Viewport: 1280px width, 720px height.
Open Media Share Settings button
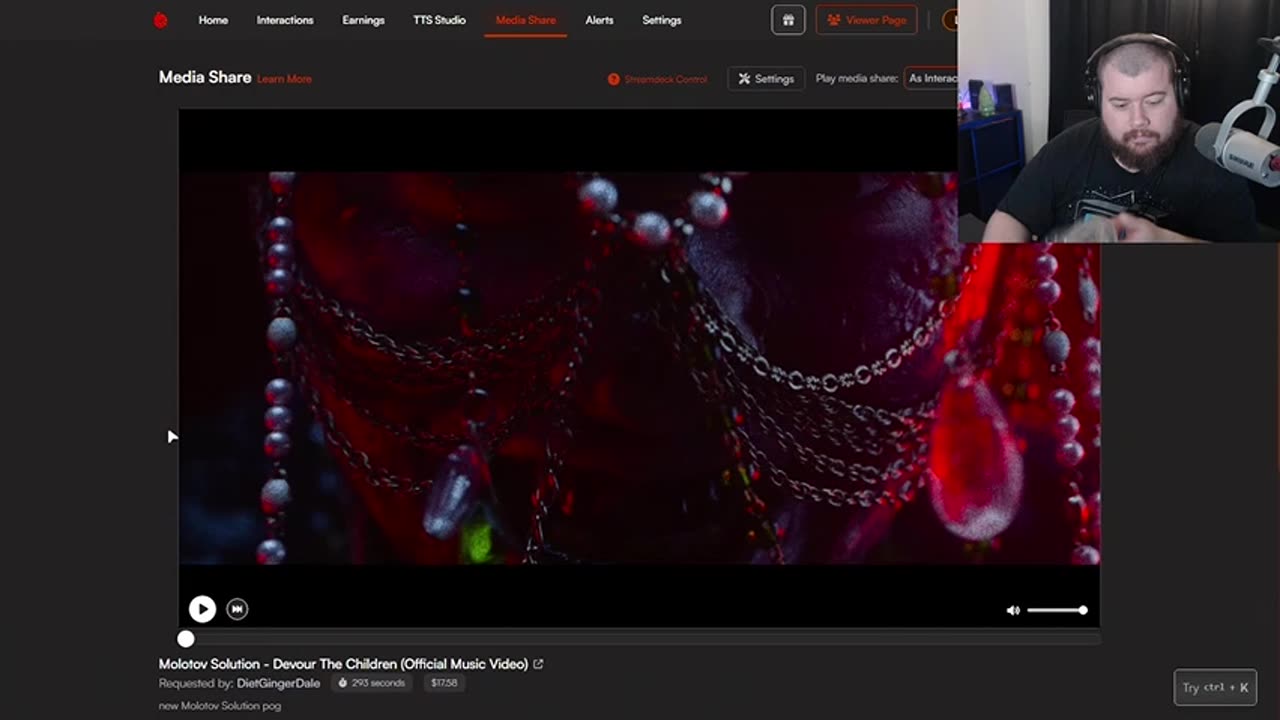(x=766, y=79)
